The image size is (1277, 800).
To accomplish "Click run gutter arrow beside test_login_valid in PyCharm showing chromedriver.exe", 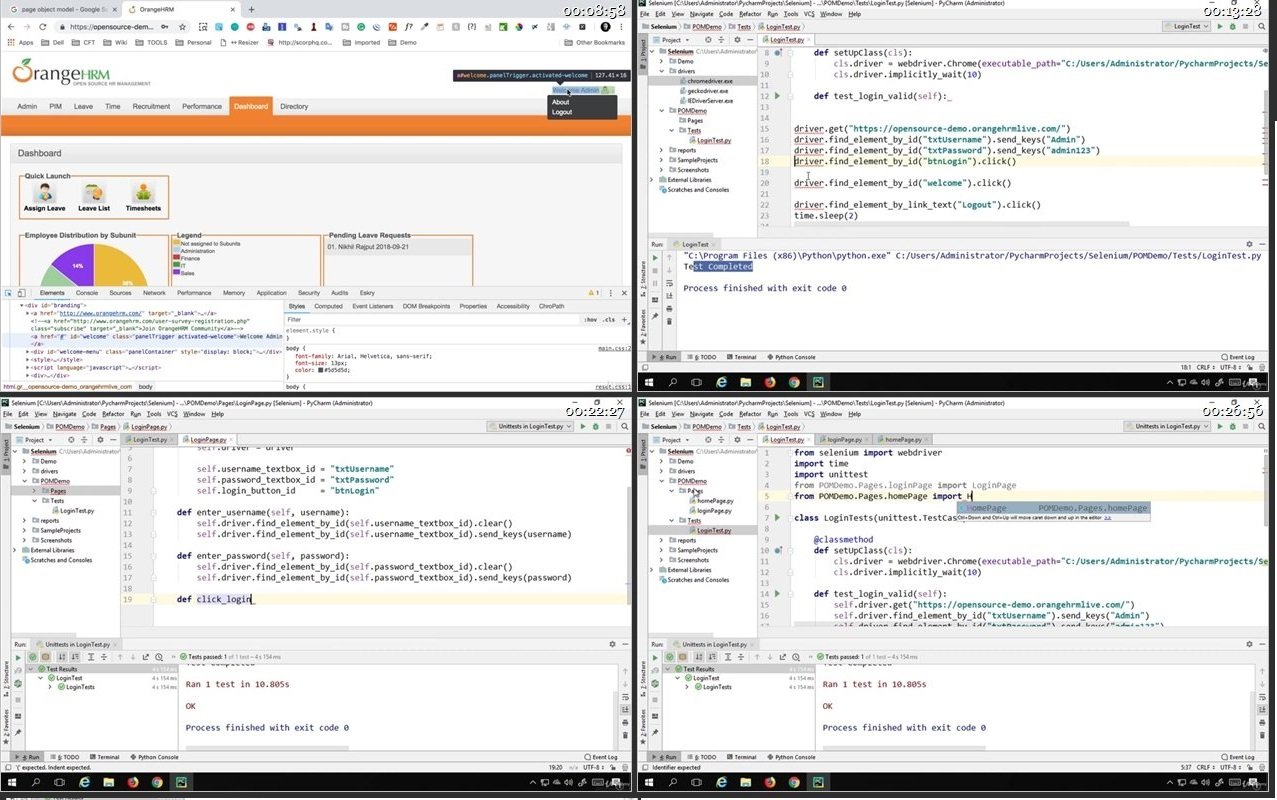I will [777, 96].
